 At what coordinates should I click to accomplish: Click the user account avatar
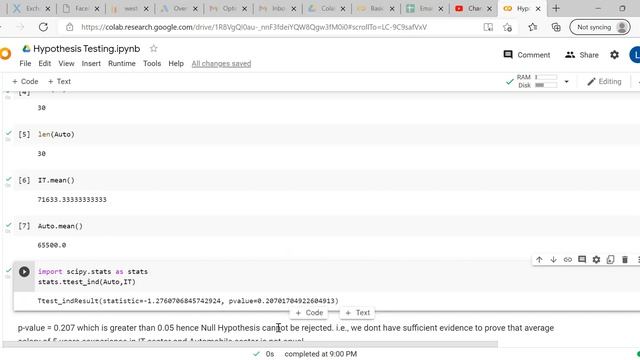pyautogui.click(x=635, y=55)
